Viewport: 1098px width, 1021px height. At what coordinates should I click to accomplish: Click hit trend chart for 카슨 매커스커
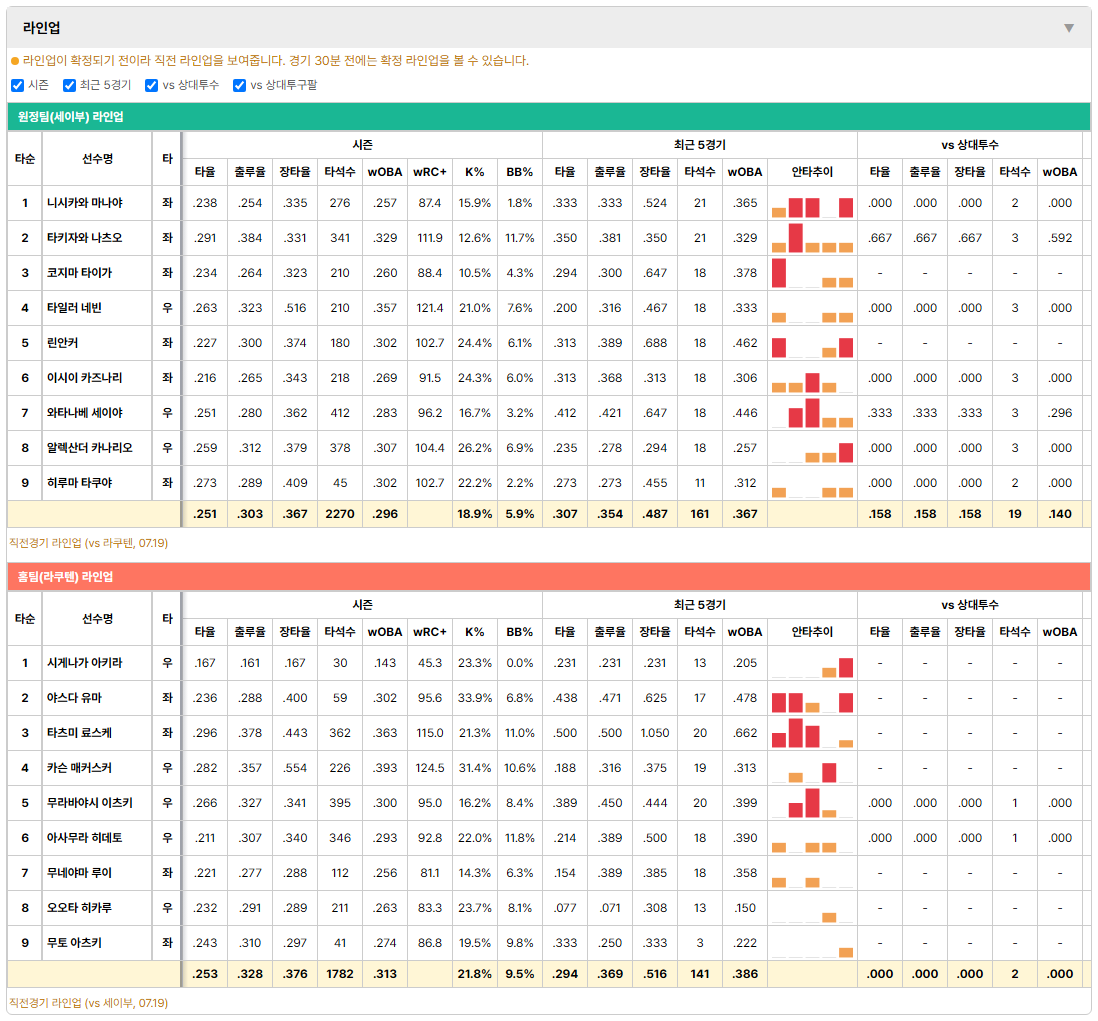point(812,768)
